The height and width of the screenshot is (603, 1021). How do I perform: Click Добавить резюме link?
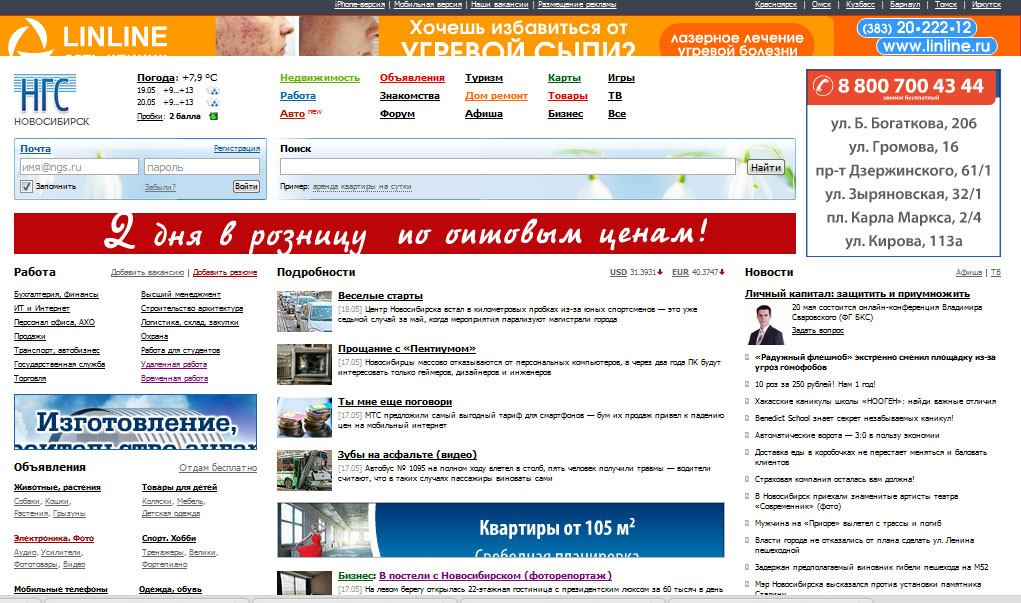(225, 272)
